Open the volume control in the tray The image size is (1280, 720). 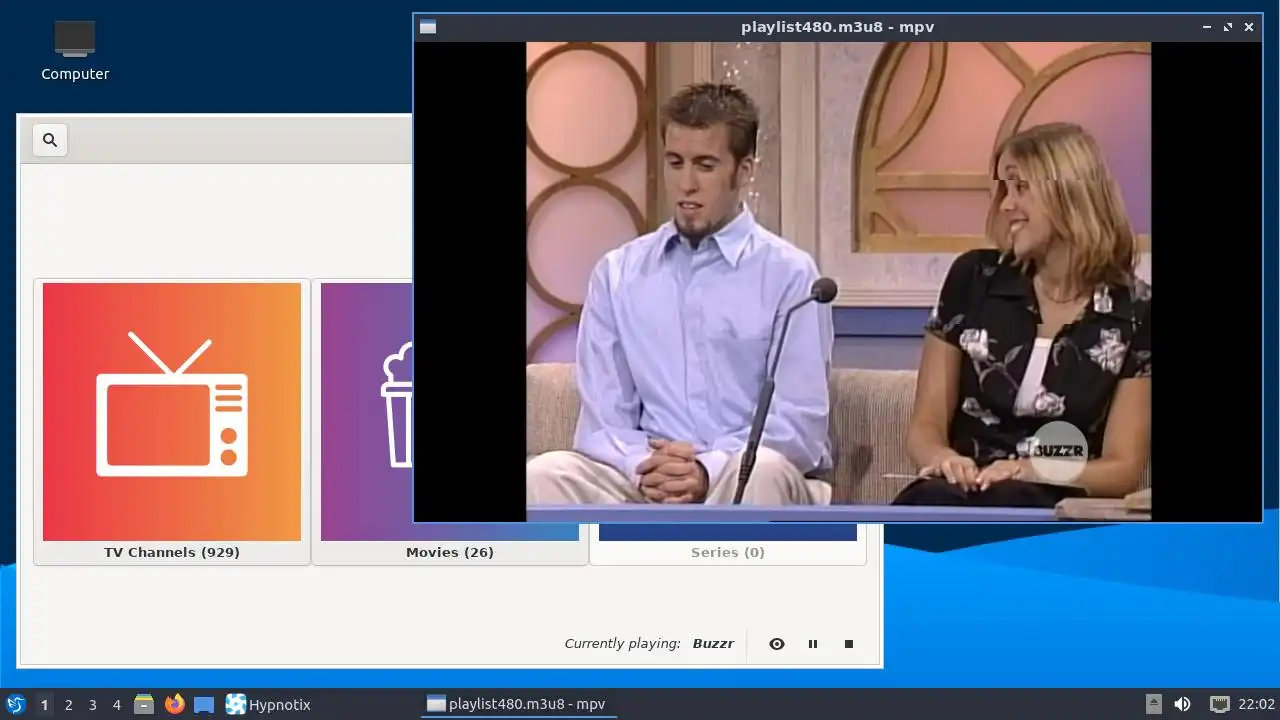pos(1182,704)
